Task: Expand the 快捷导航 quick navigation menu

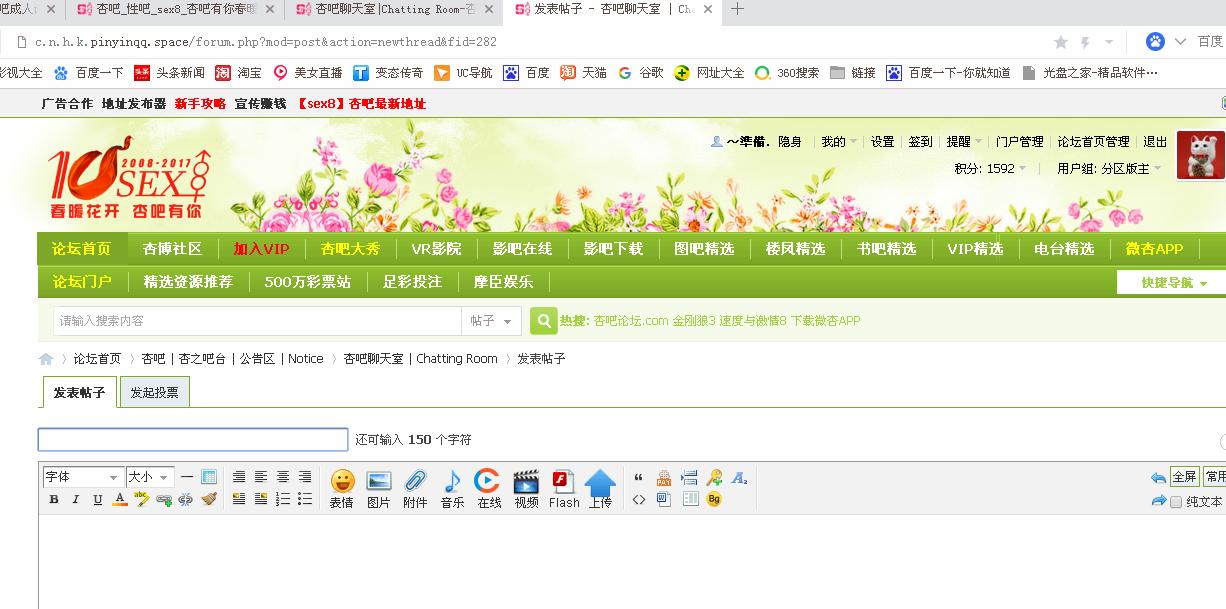Action: (x=1174, y=283)
